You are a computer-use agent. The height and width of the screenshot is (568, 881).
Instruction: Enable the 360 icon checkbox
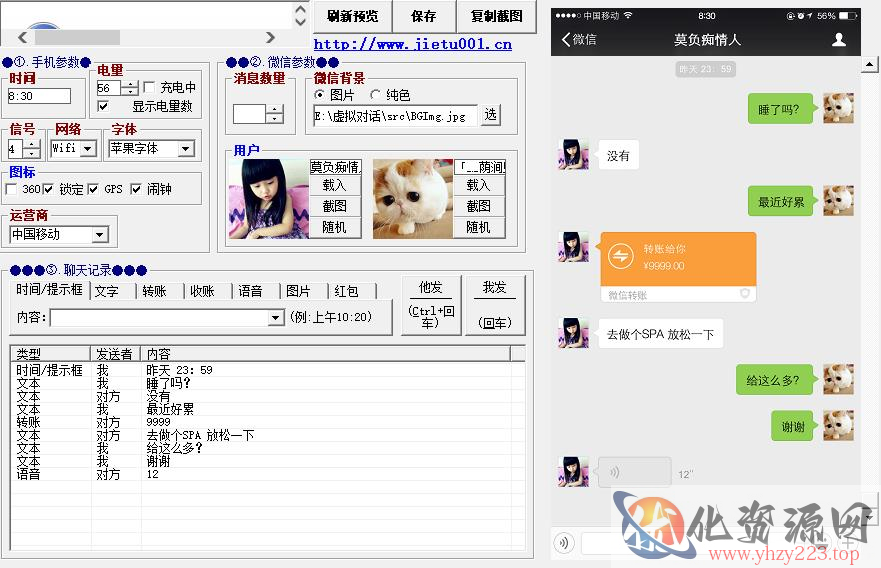point(11,189)
